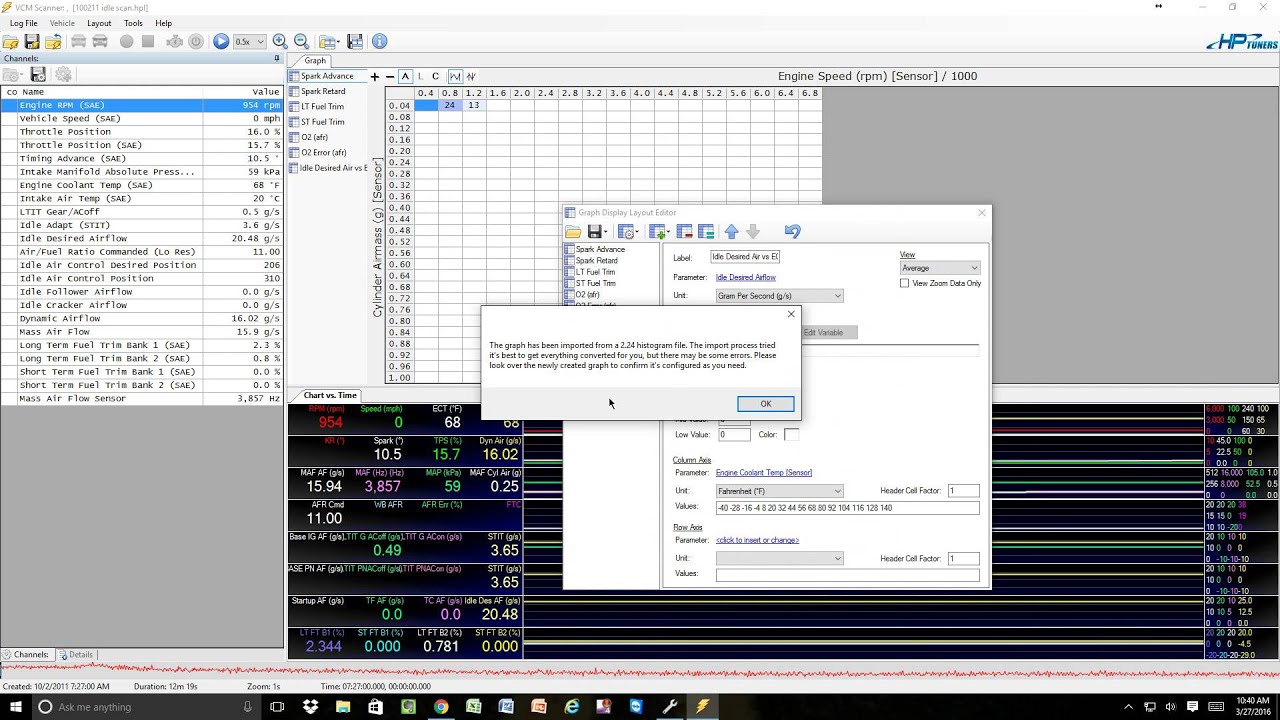Click the teal-marked graph icon in editor toolbar
Image resolution: width=1280 pixels, height=720 pixels.
coord(705,232)
